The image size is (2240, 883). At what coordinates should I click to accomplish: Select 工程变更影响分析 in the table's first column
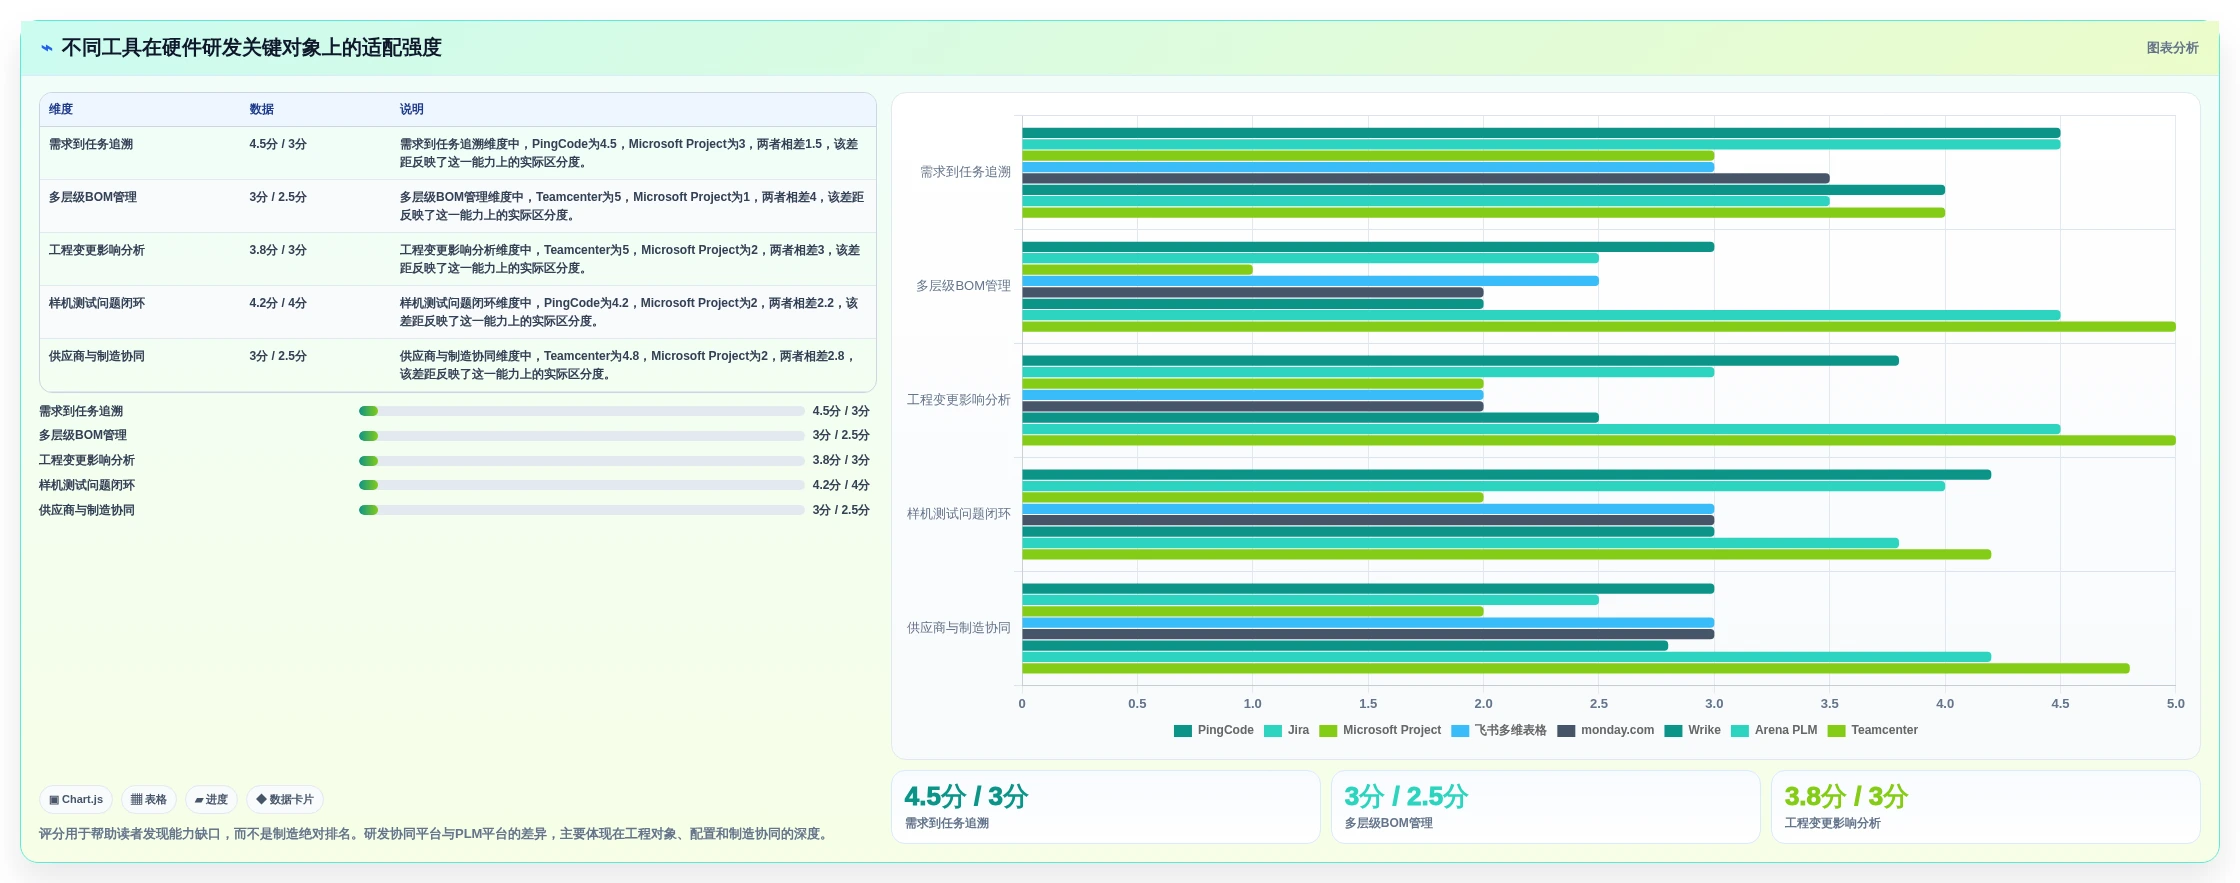(x=97, y=251)
